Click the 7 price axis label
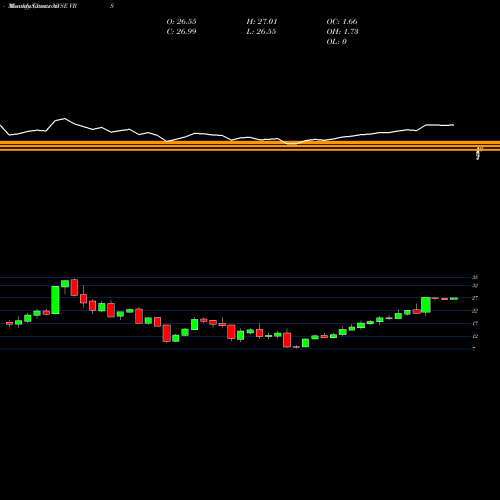500x500 pixels. pyautogui.click(x=474, y=349)
